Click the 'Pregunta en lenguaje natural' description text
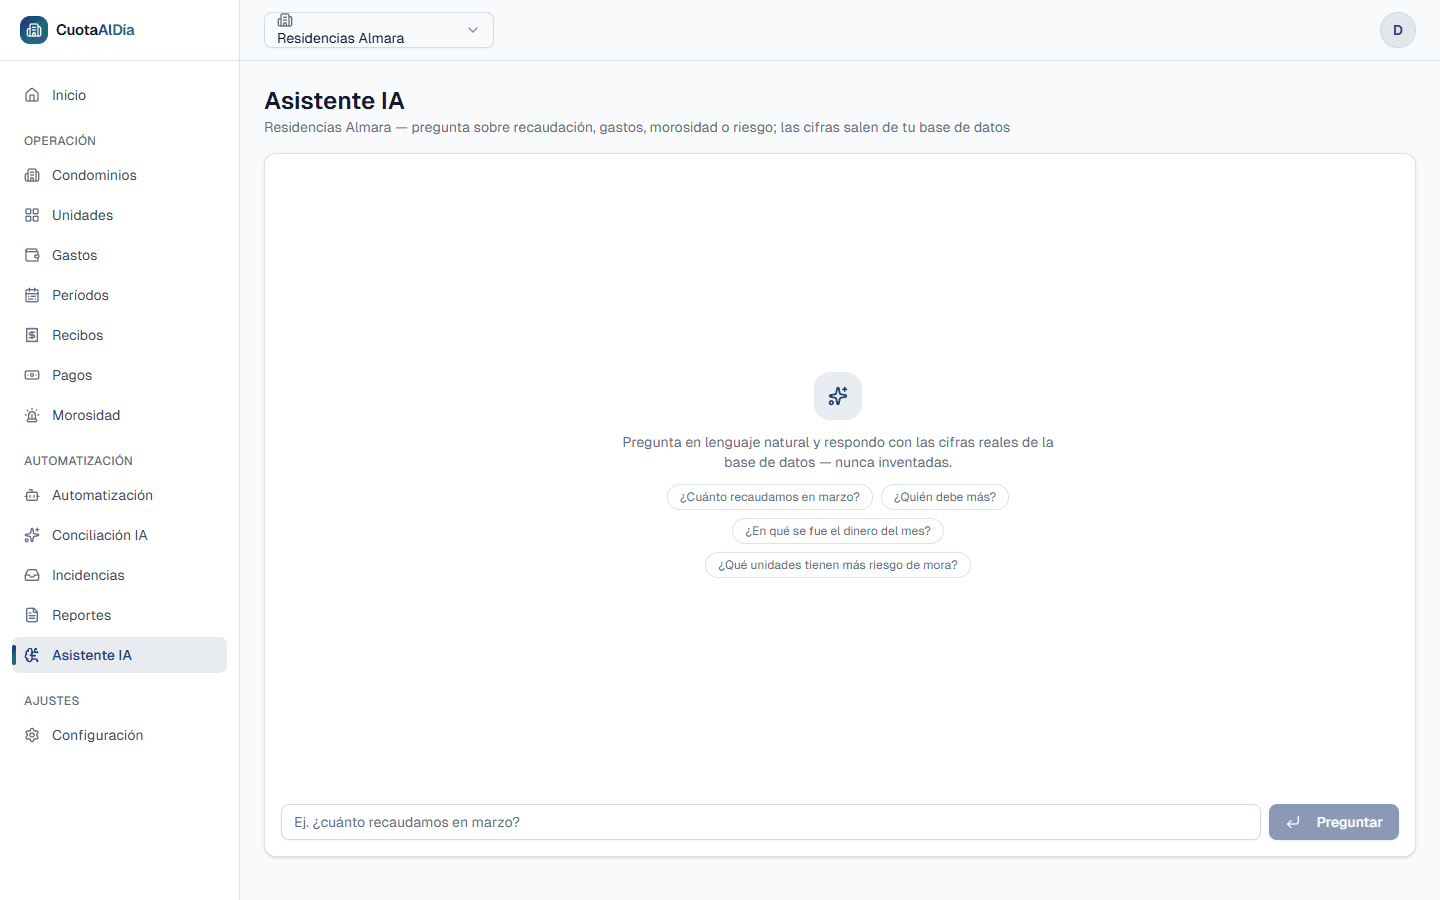Screen dimensions: 1440x900 [838, 452]
